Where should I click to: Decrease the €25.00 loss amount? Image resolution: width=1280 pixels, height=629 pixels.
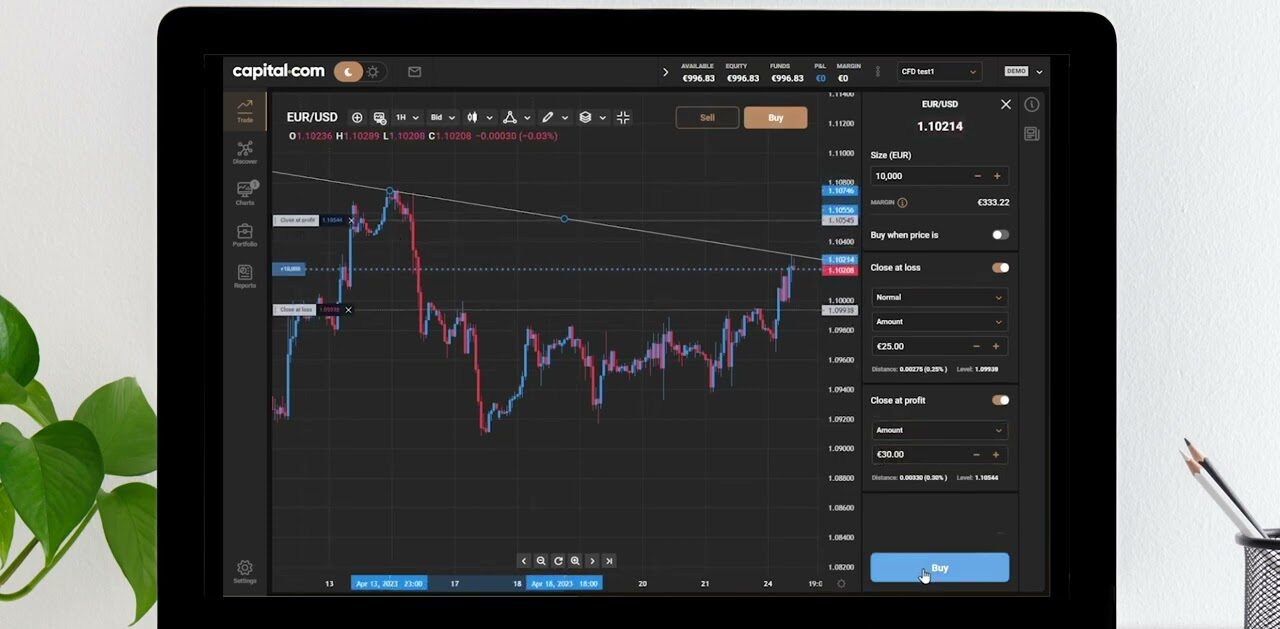pyautogui.click(x=977, y=346)
